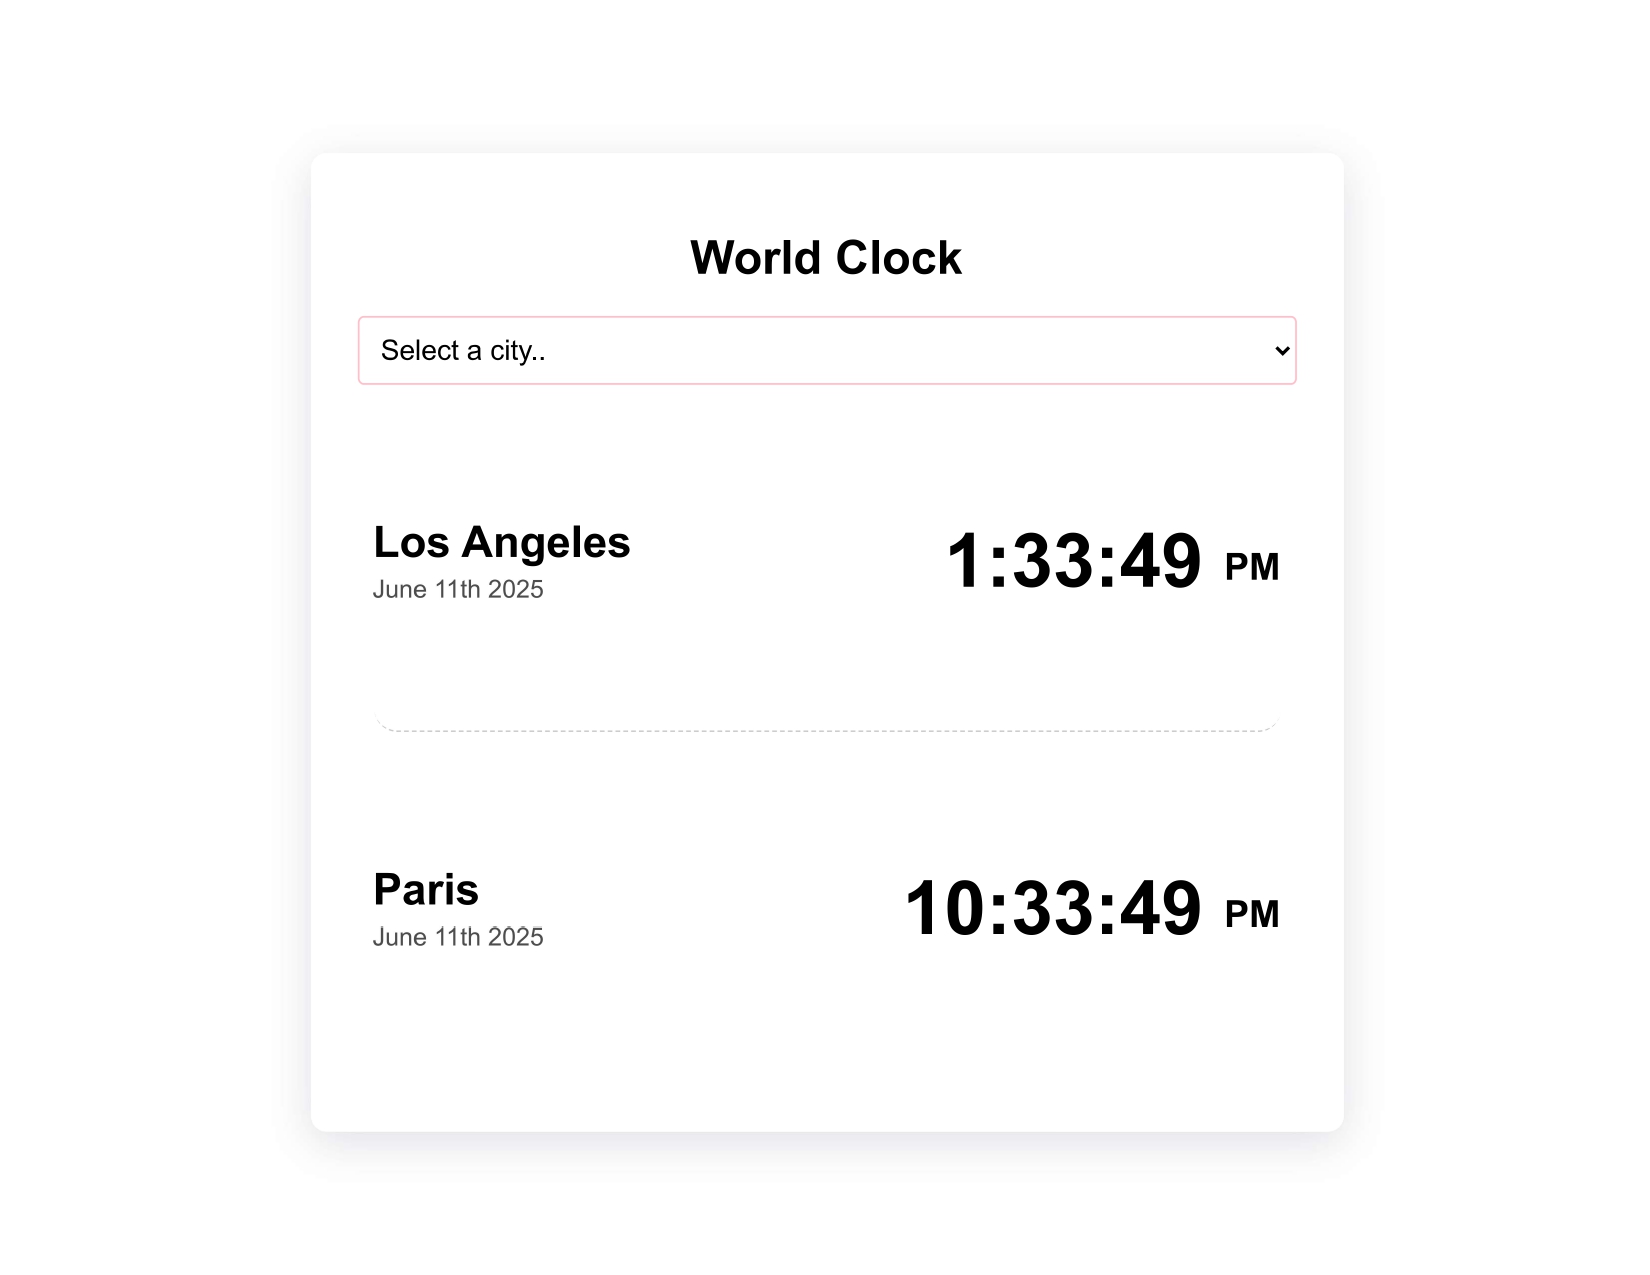Click the word "World" in the title
1650x1275 pixels.
click(x=756, y=258)
